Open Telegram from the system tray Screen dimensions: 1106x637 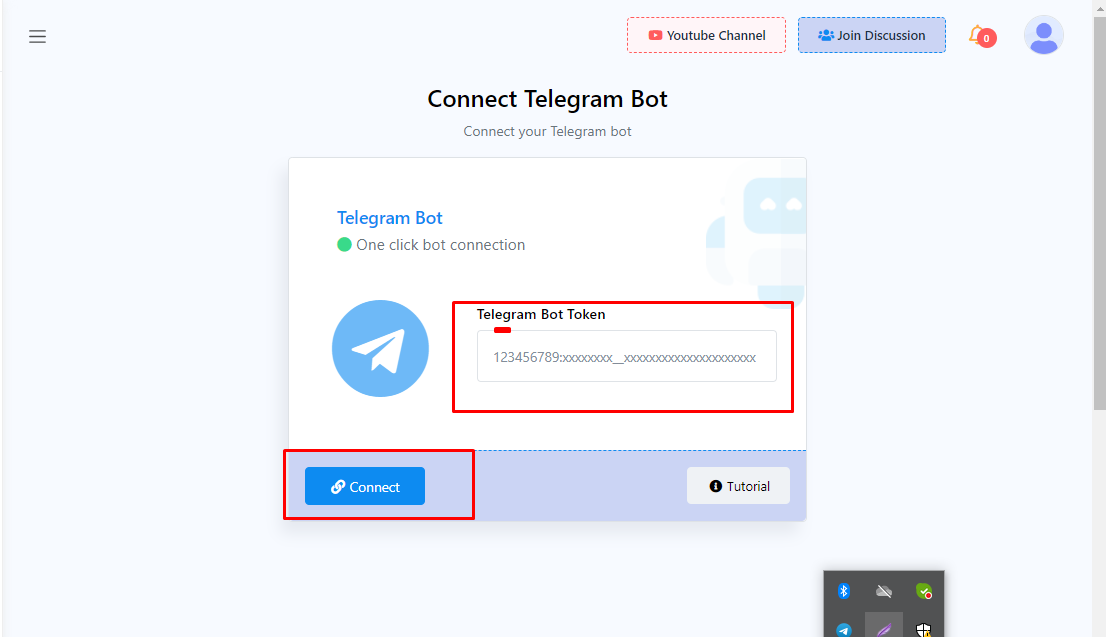coord(844,630)
